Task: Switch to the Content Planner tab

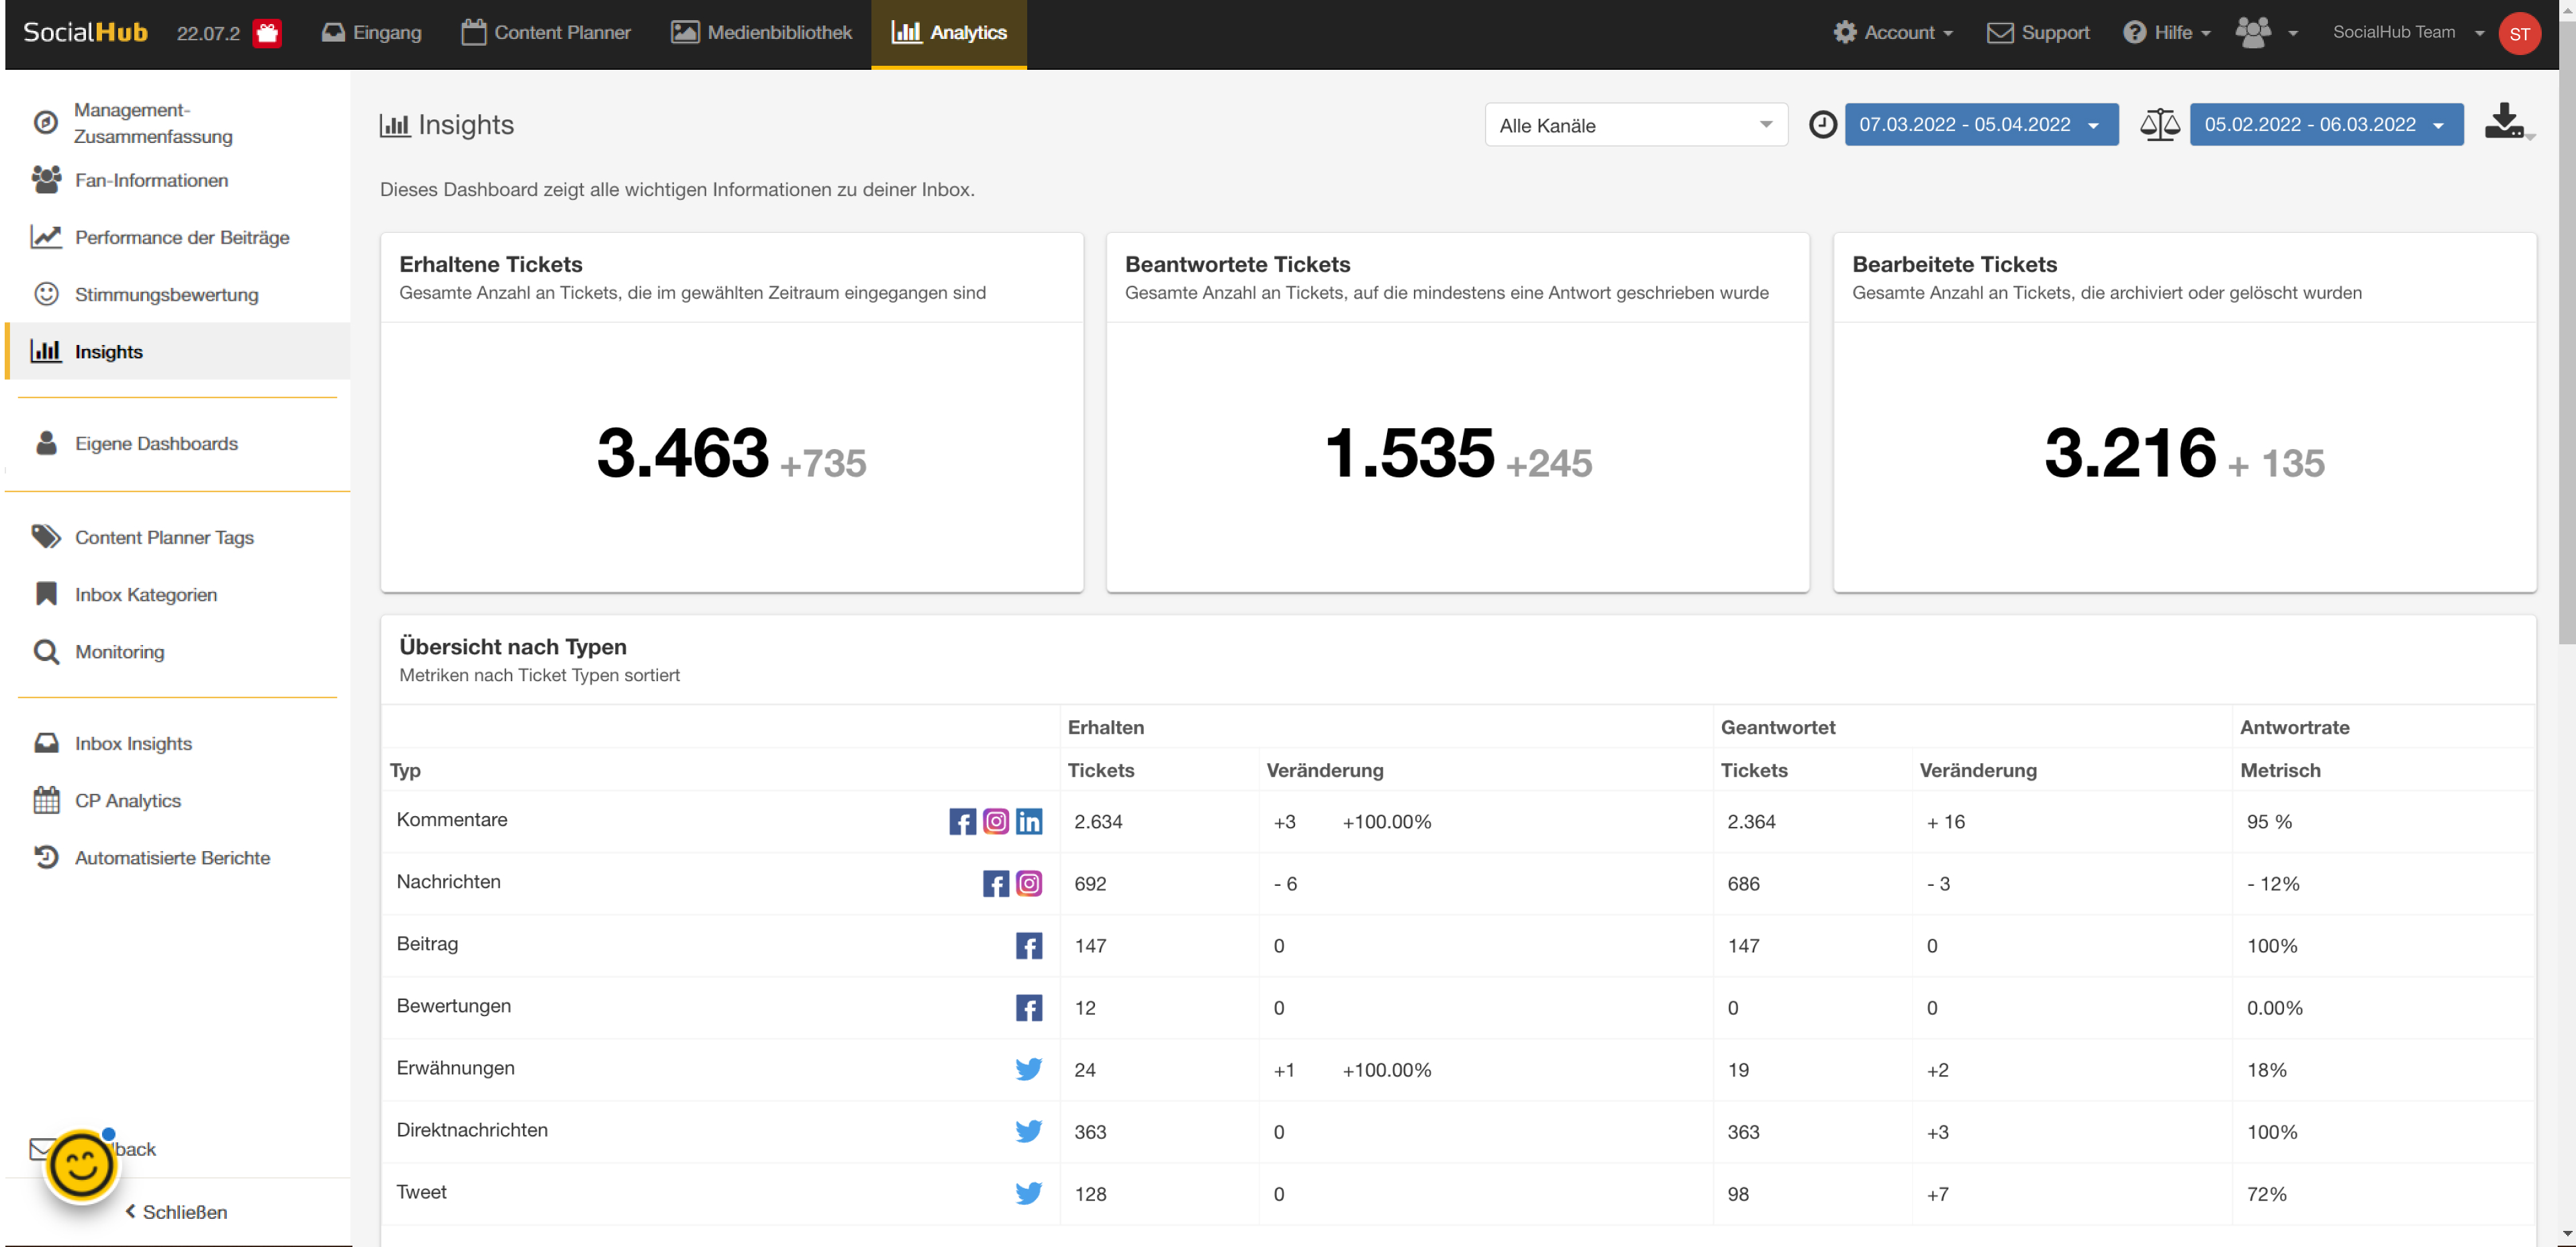Action: point(546,33)
